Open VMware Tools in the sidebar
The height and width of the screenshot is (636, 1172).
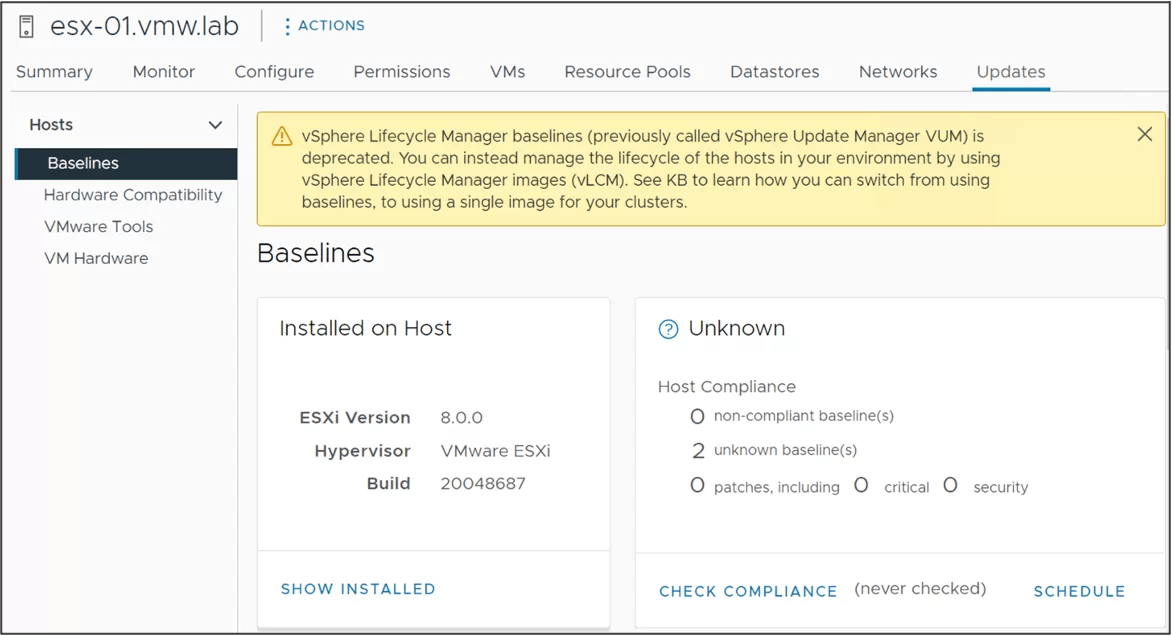[x=99, y=226]
